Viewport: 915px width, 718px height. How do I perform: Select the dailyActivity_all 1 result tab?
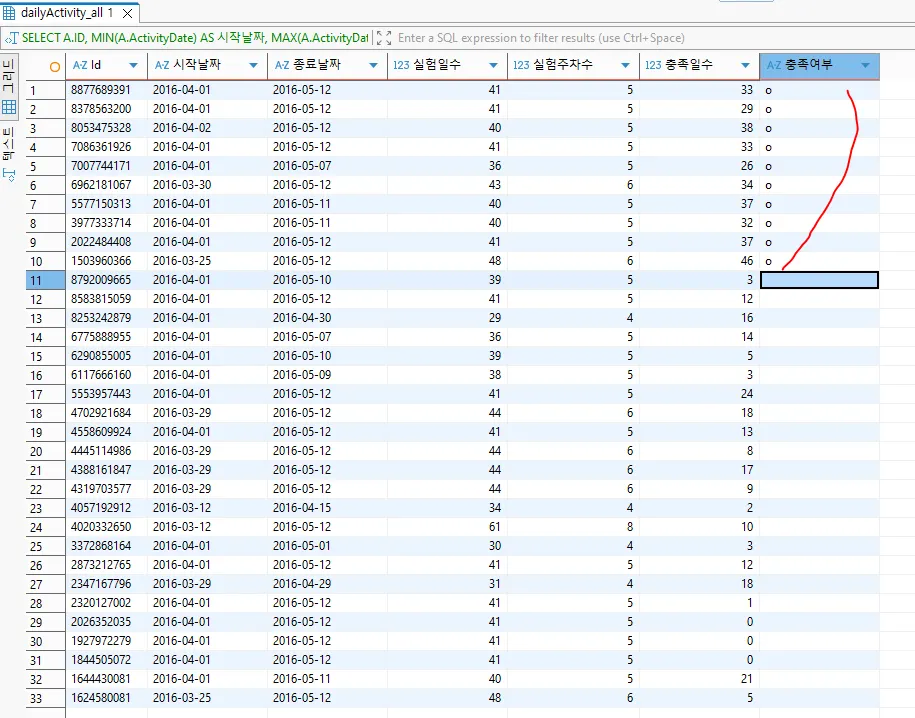click(66, 13)
